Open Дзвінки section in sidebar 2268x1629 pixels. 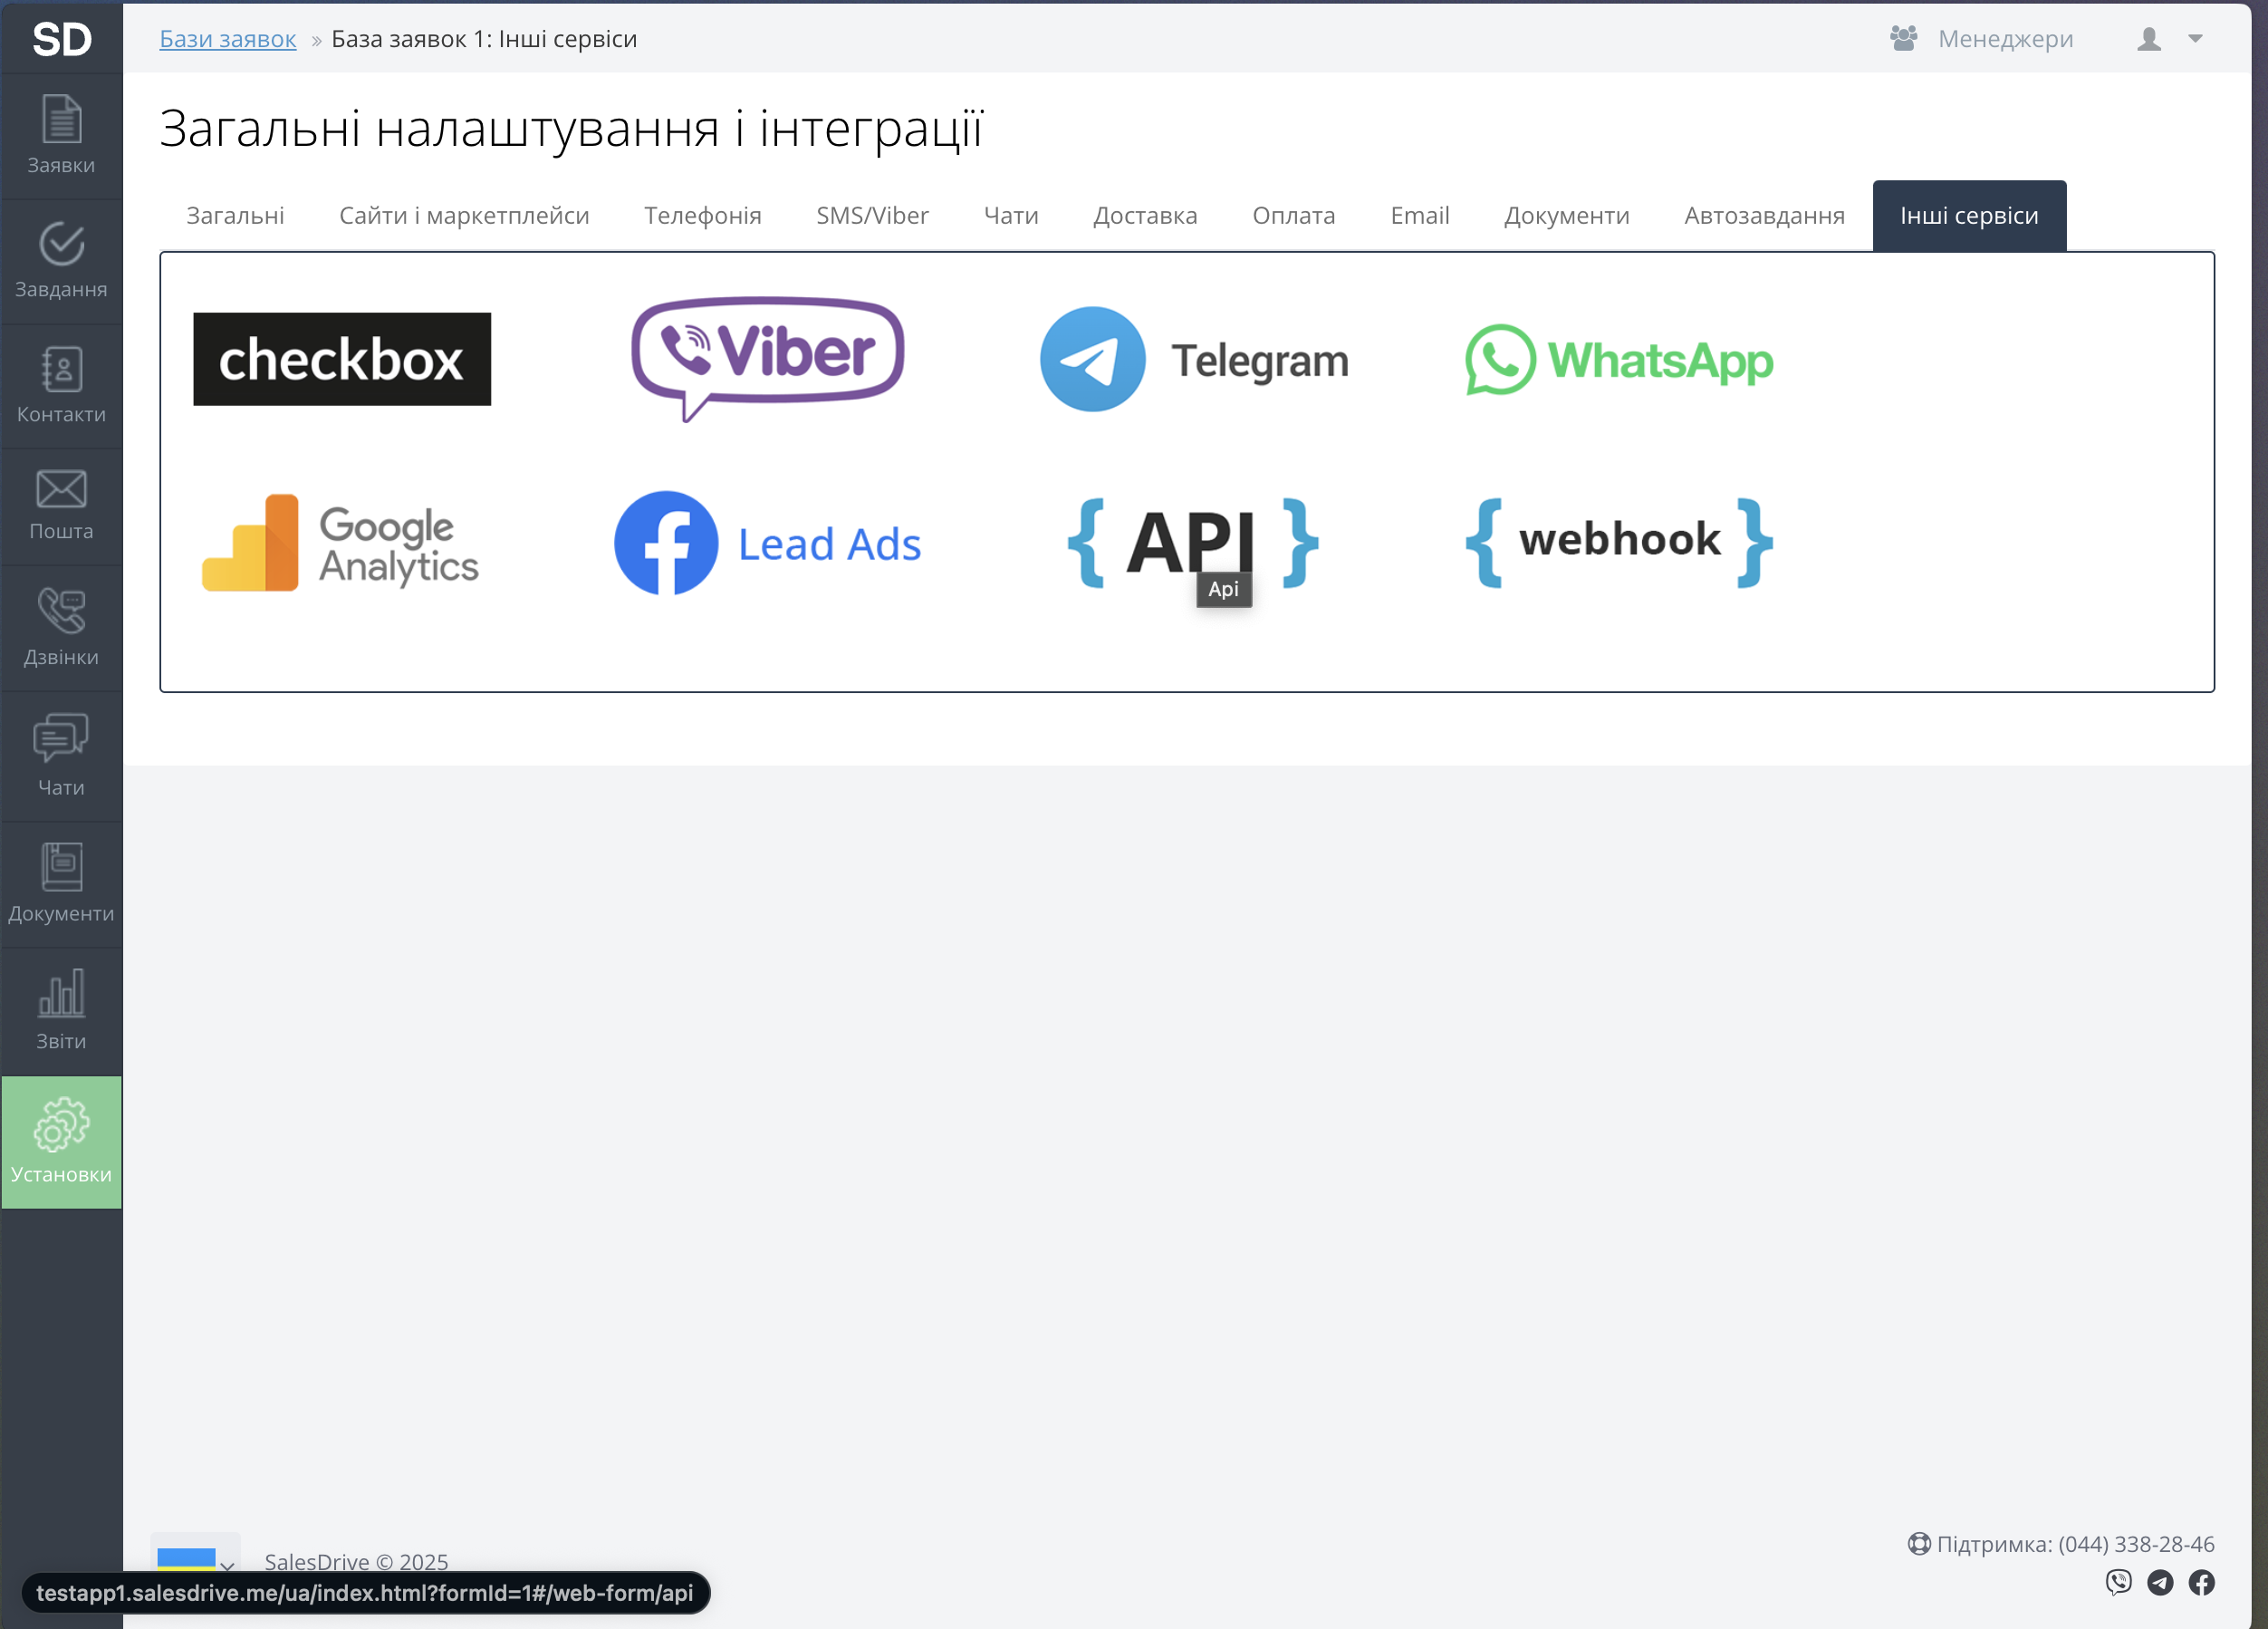click(x=61, y=628)
